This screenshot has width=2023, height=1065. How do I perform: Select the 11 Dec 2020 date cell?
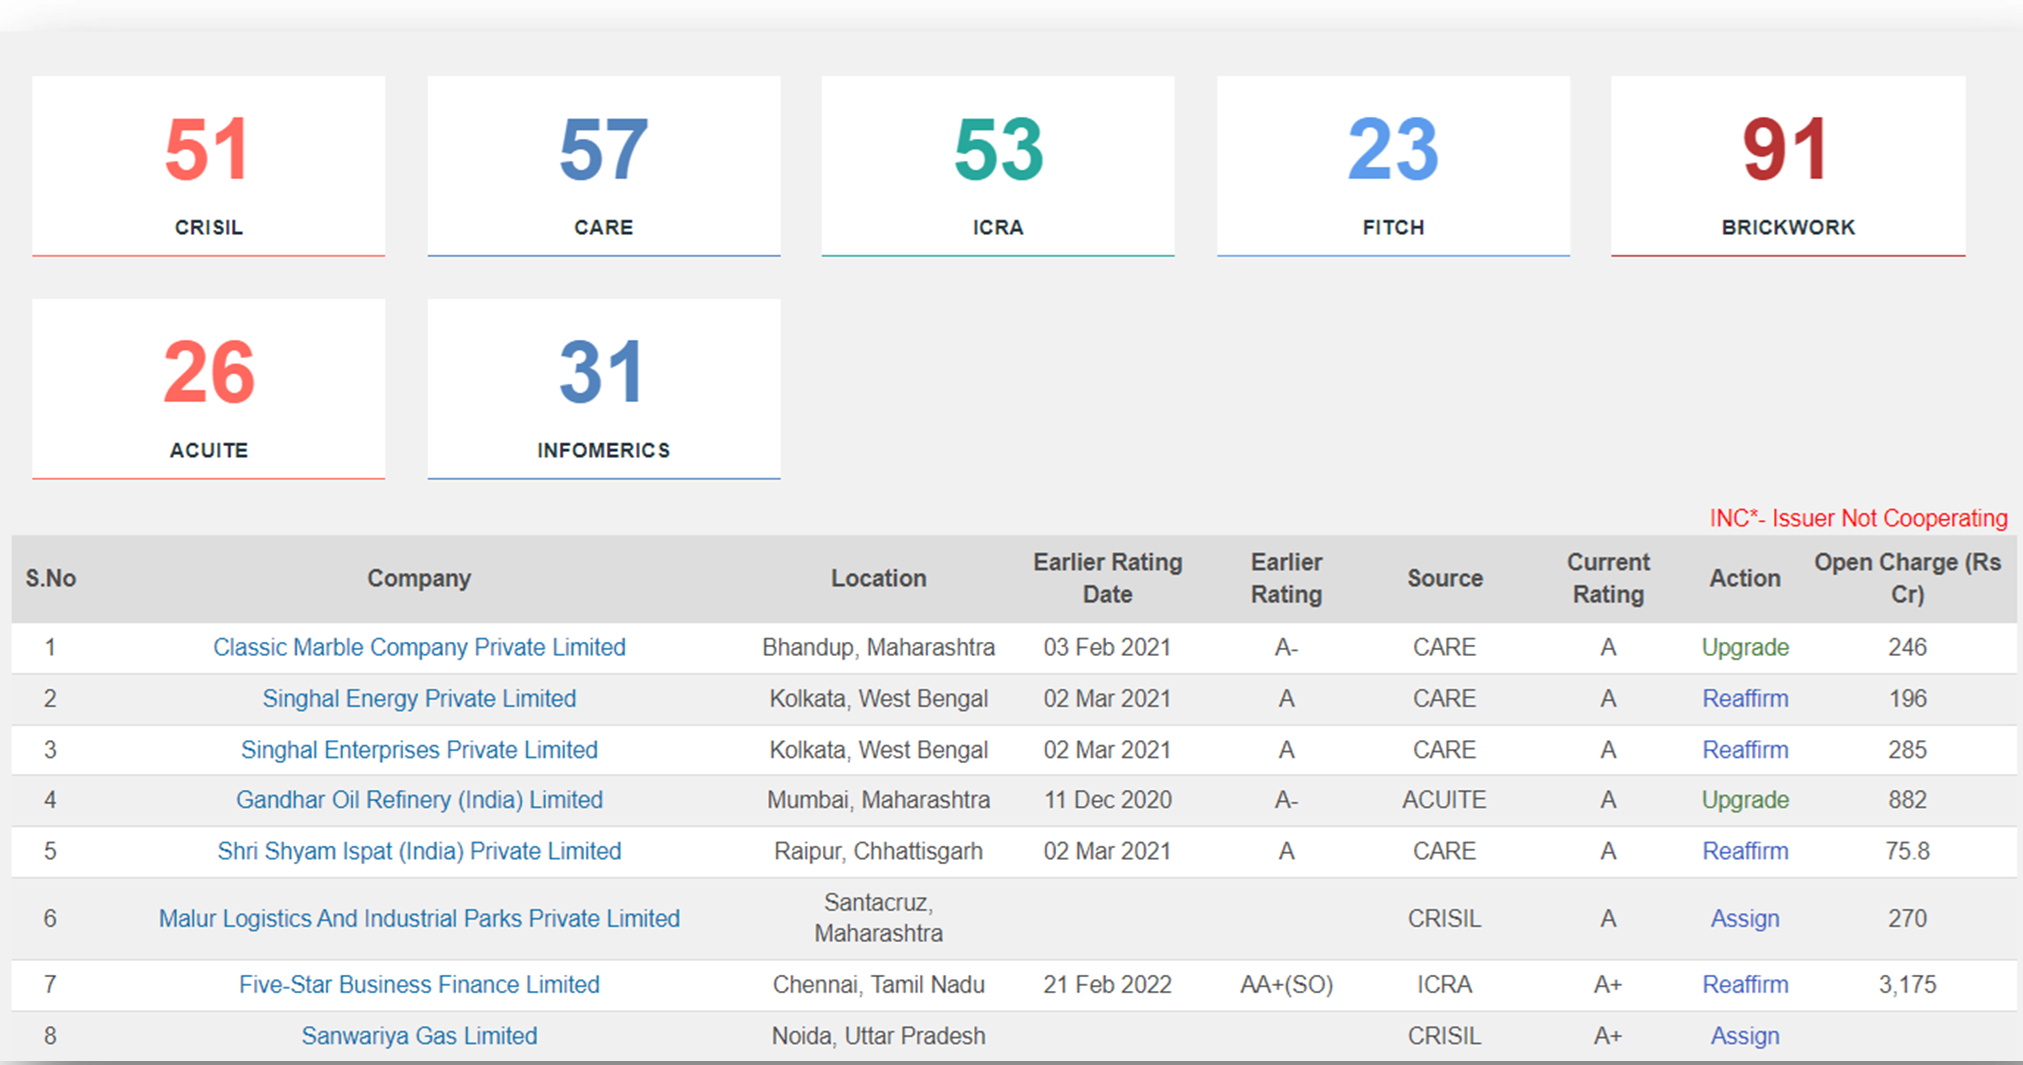tap(1108, 800)
